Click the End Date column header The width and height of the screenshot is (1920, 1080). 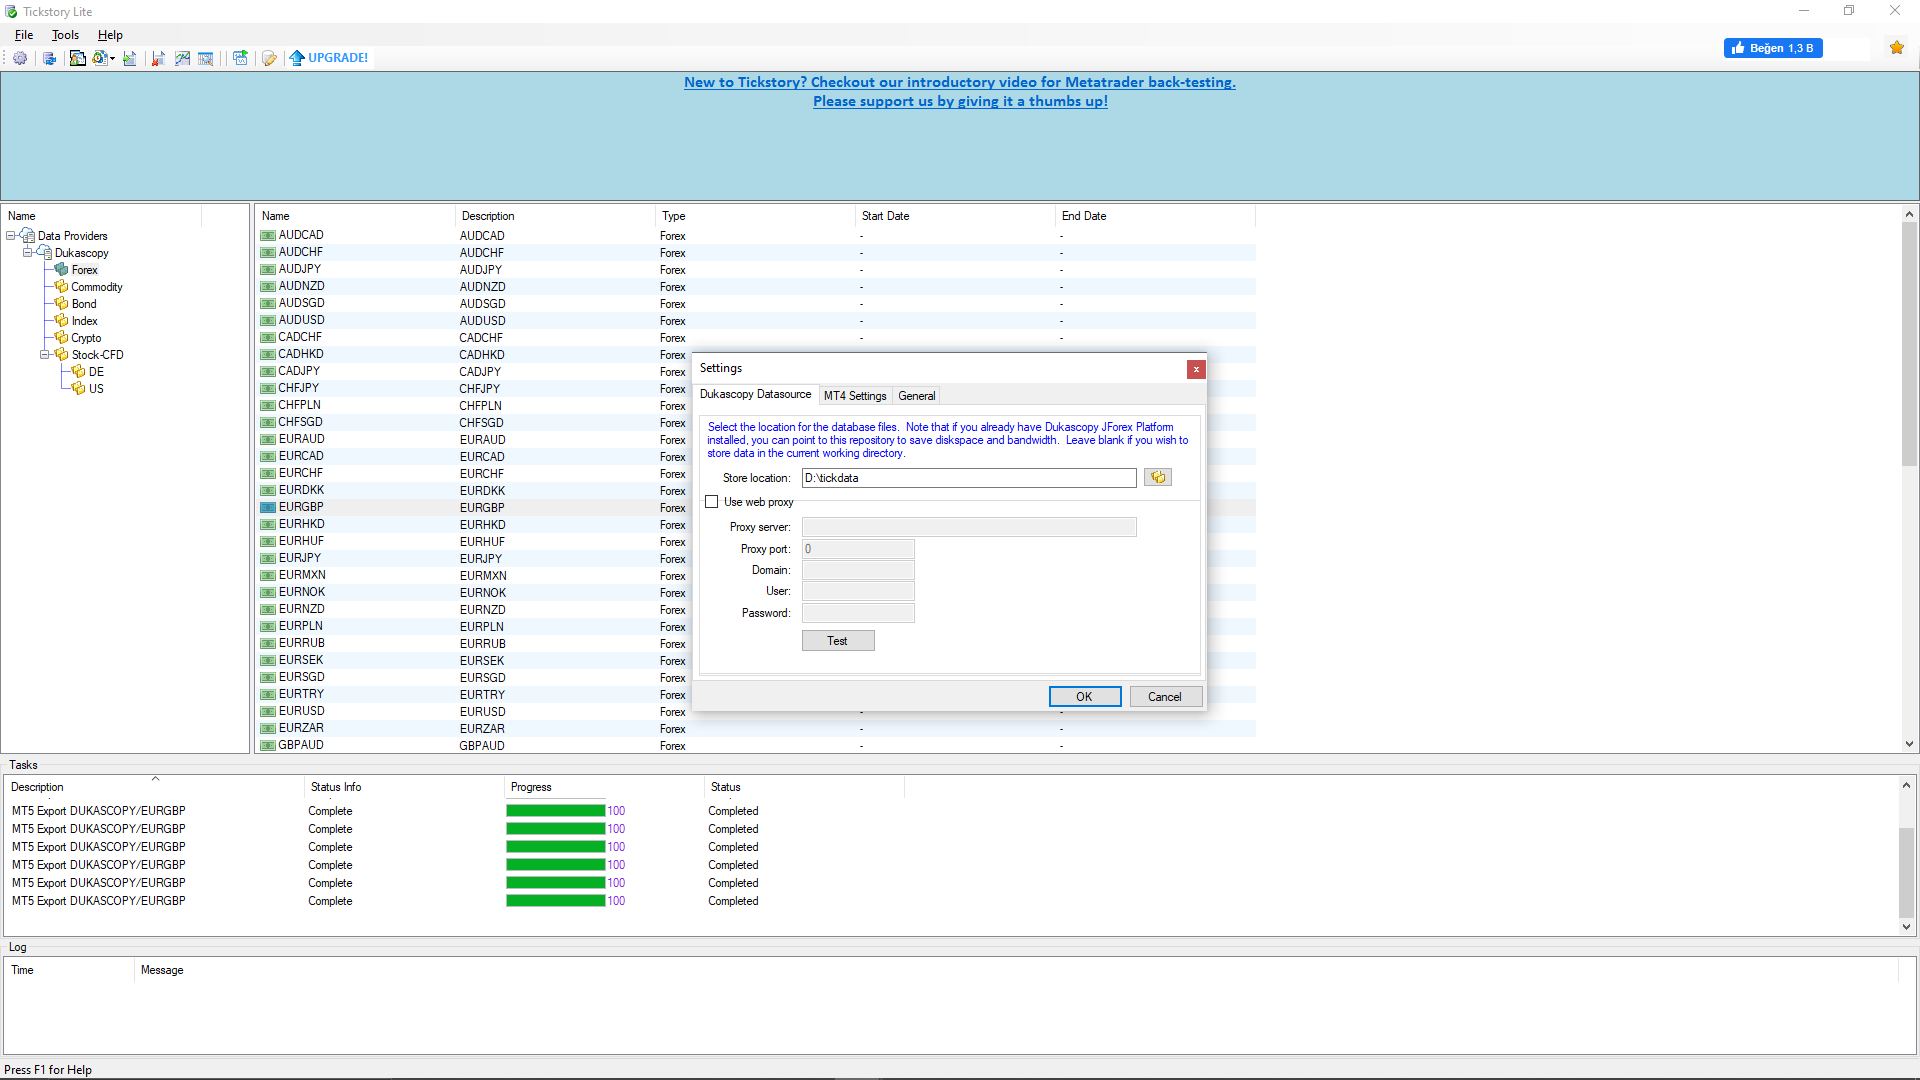click(x=1155, y=216)
